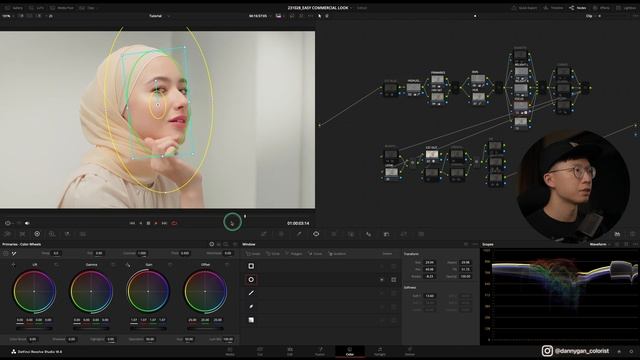Click the Softness Soft 1 value field
Viewport: 640px width, 360px height.
point(429,296)
